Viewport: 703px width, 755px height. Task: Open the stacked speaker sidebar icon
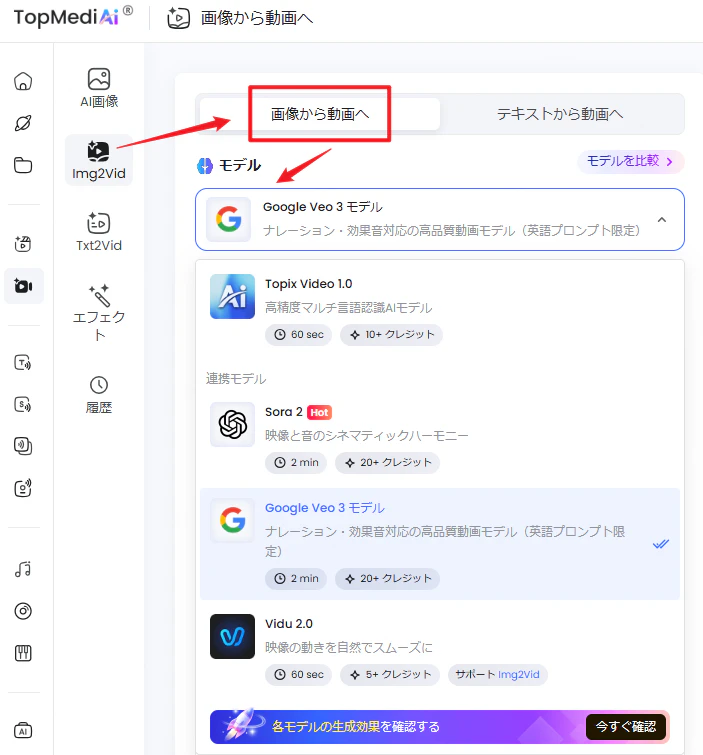click(x=23, y=446)
